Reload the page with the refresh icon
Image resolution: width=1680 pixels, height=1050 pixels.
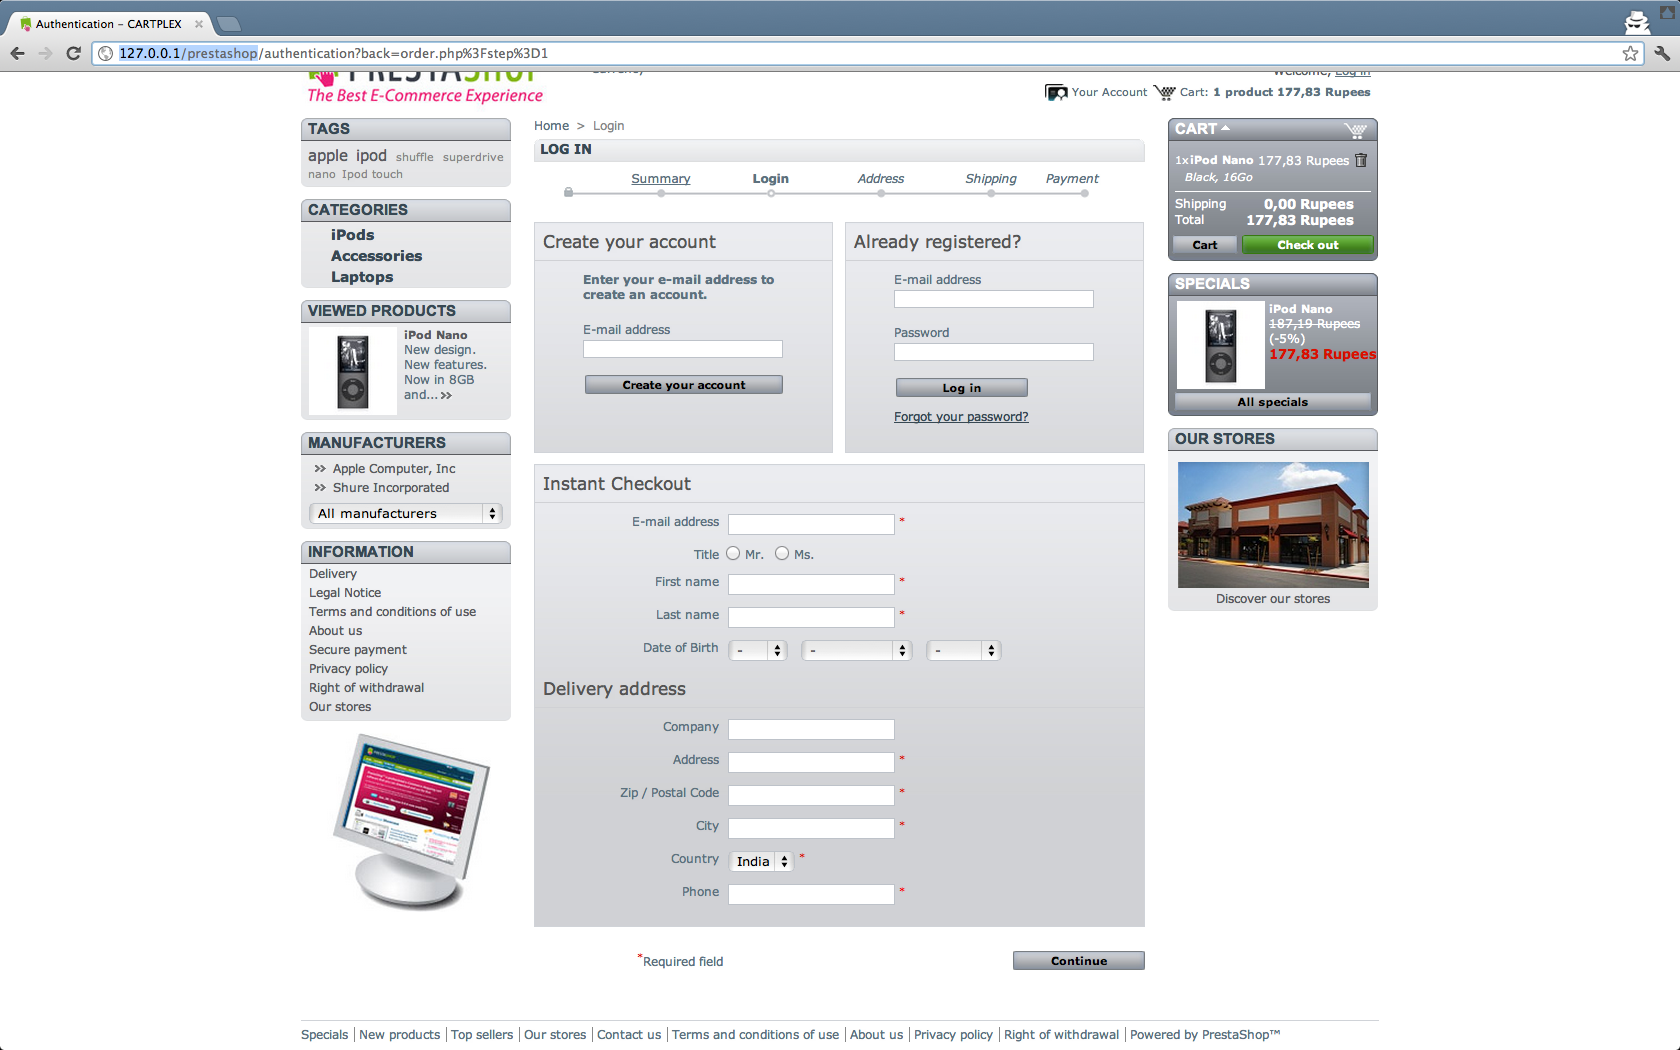click(x=73, y=53)
